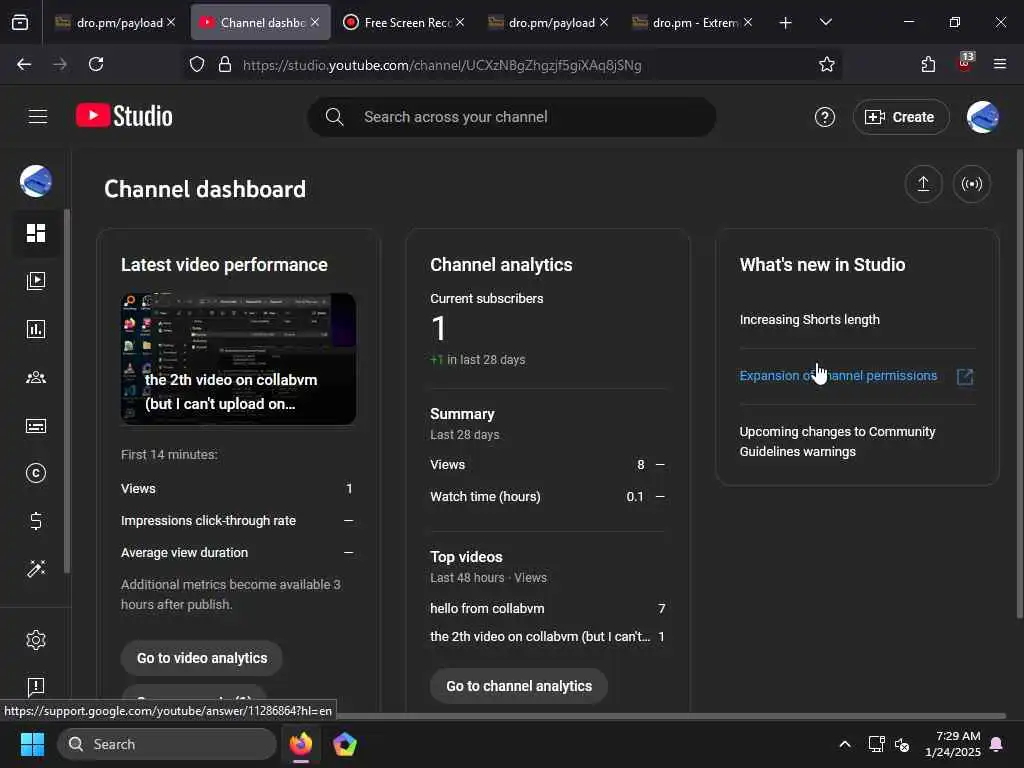Viewport: 1024px width, 768px height.
Task: Open the Help question mark icon
Action: [x=824, y=117]
